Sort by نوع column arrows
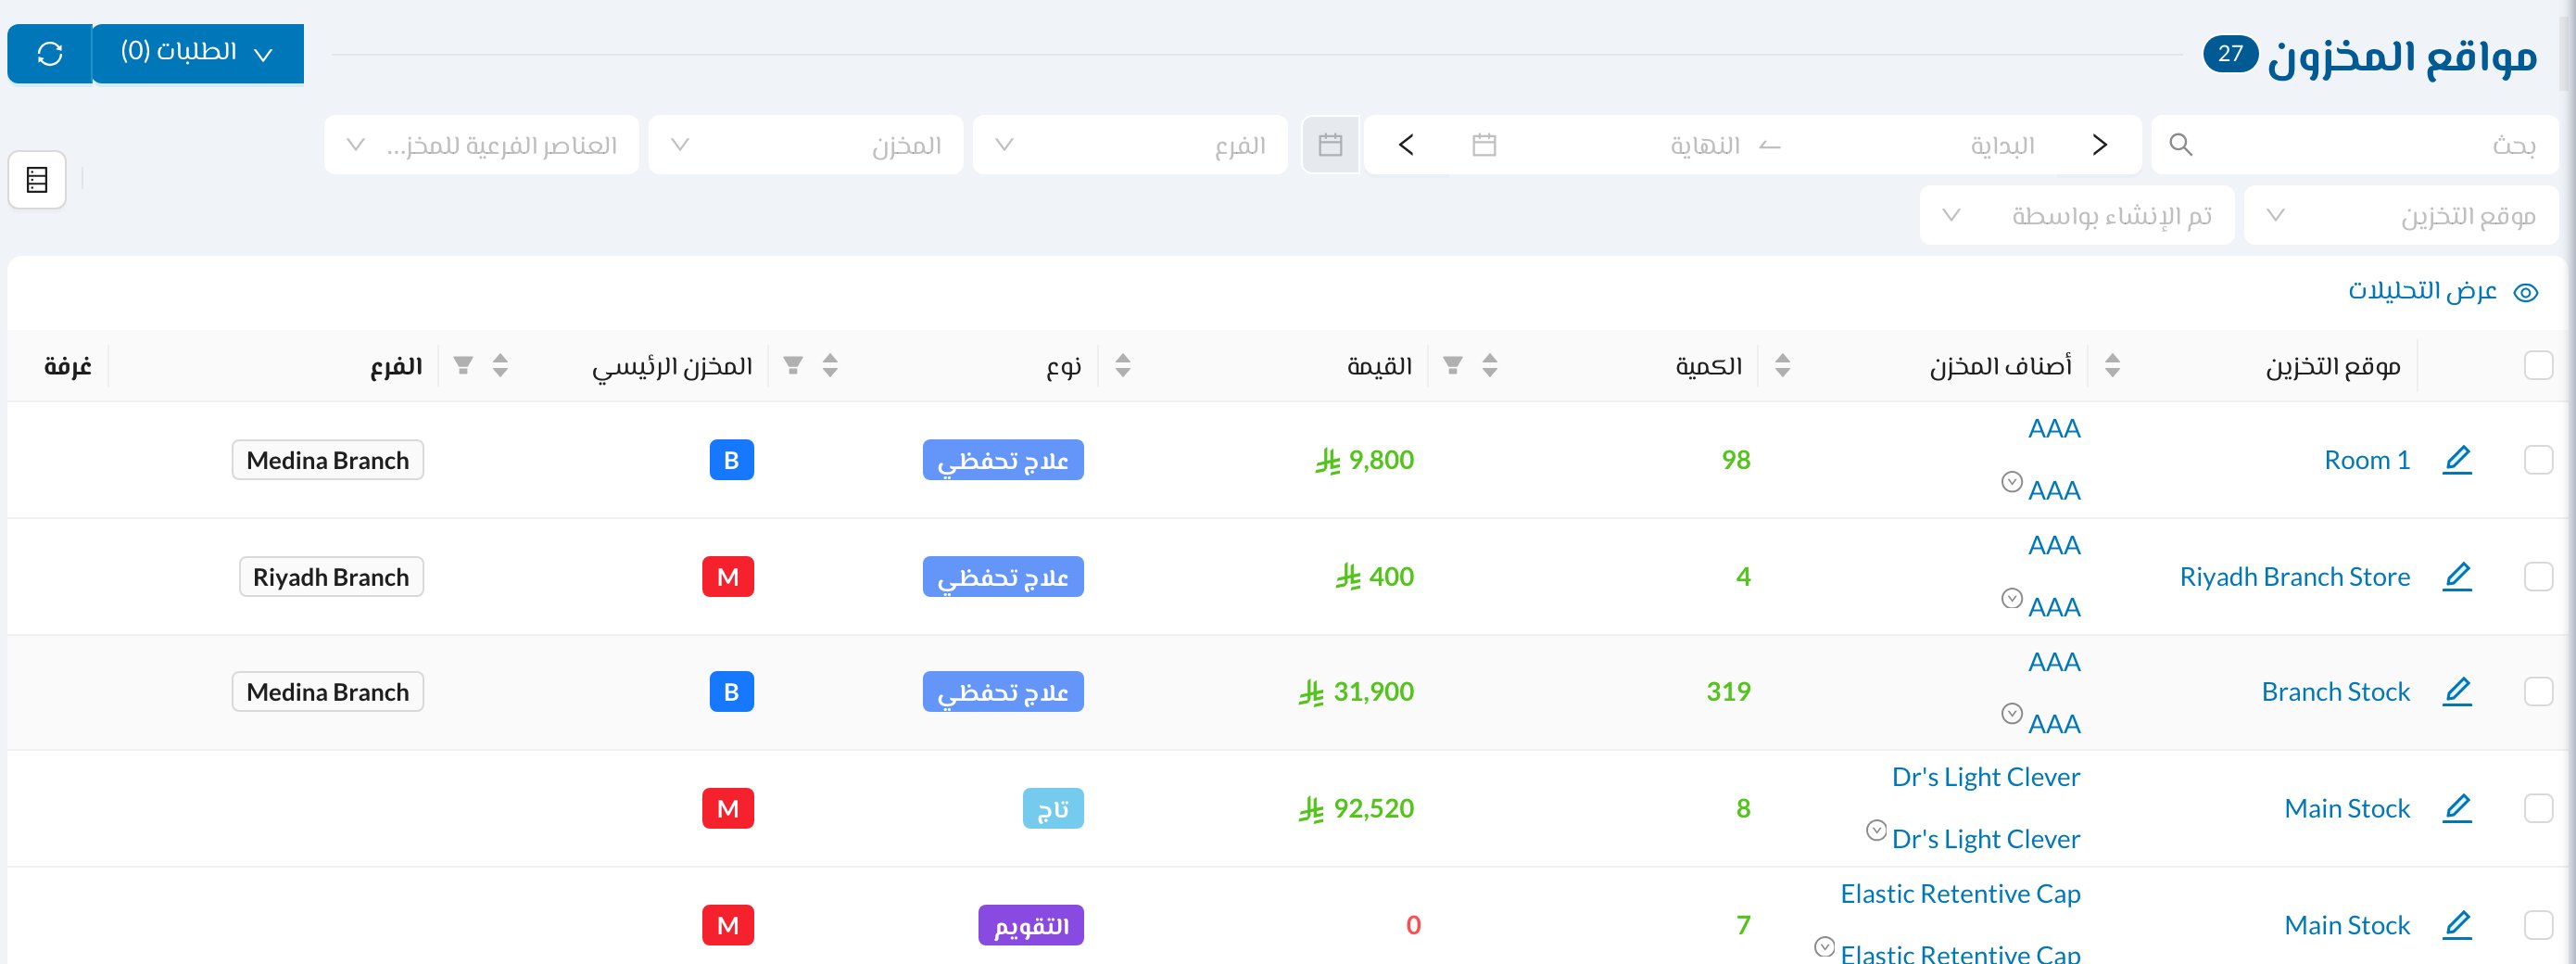Screen dimensions: 2576x964 click(830, 365)
